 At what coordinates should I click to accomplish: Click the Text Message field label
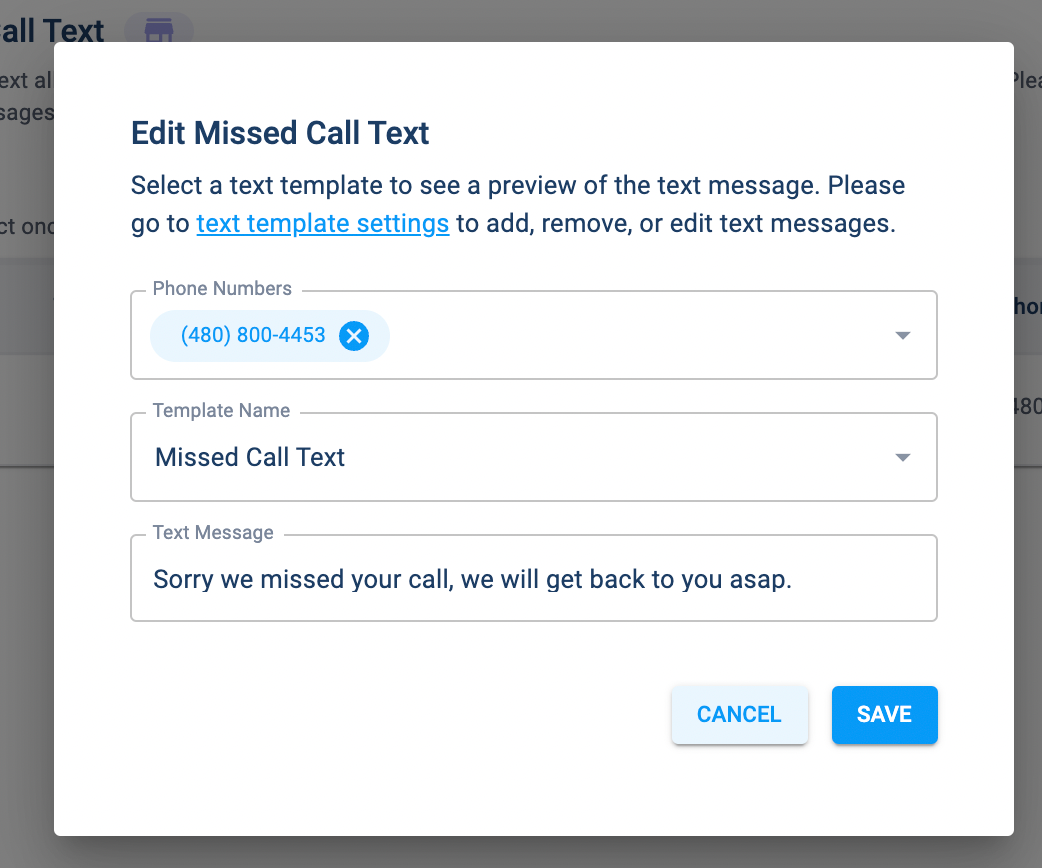(213, 533)
